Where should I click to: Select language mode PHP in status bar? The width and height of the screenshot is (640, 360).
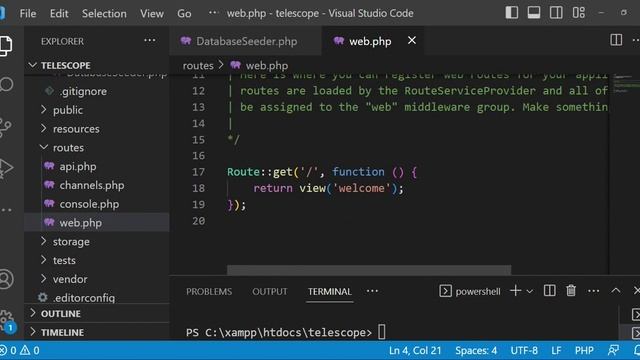[x=584, y=350]
